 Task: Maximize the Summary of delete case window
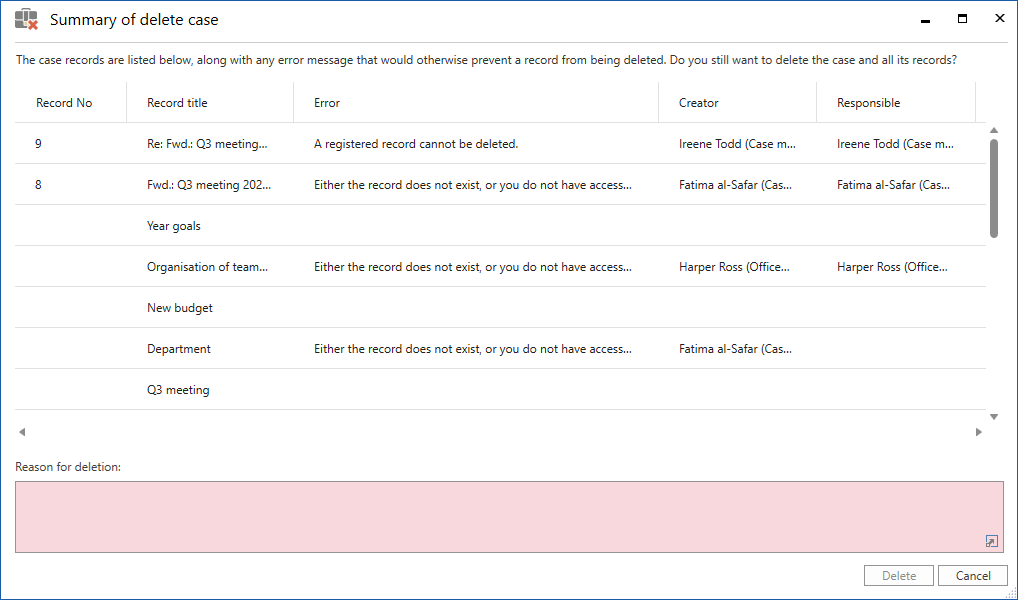pos(962,19)
